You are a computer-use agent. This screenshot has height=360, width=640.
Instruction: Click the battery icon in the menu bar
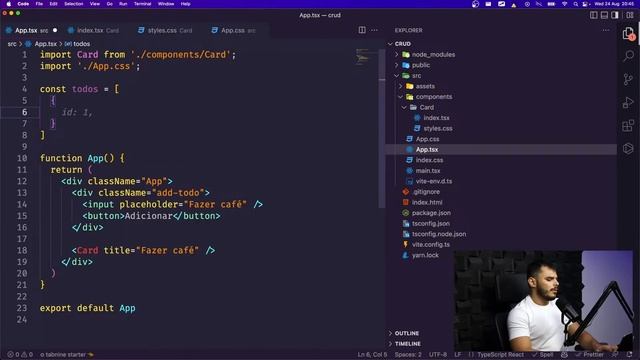(551, 4)
